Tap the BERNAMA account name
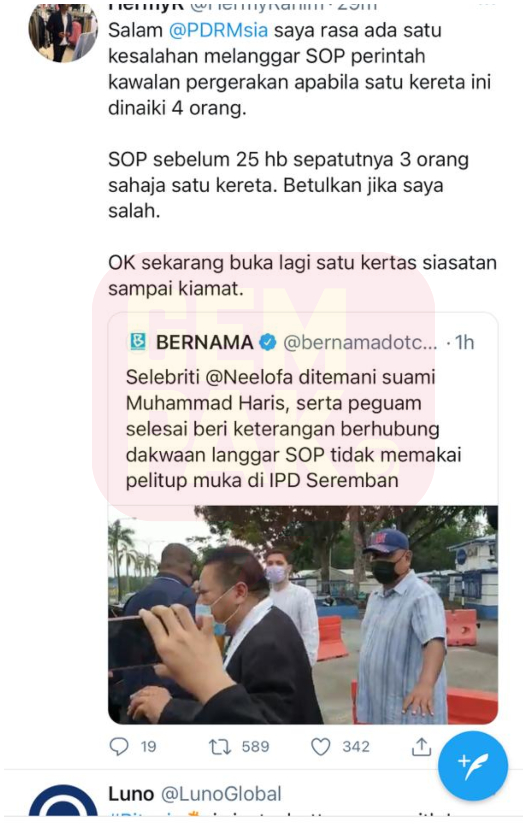 click(204, 343)
